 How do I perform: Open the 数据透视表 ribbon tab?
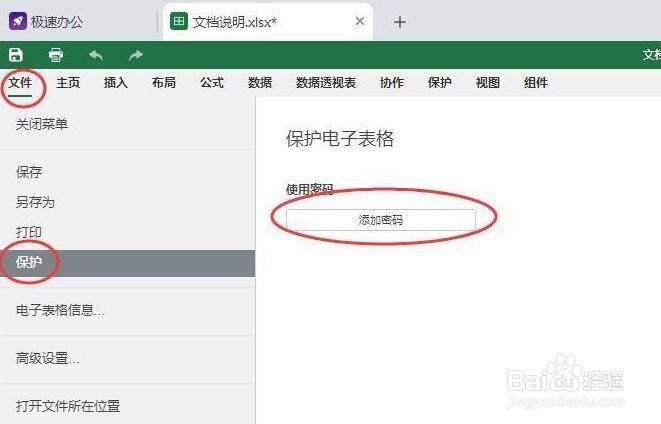pos(326,83)
